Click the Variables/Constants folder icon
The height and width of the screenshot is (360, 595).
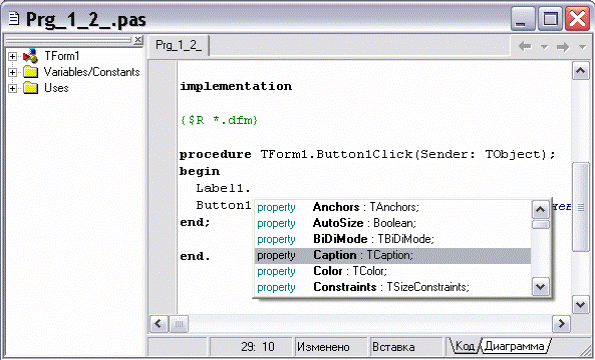point(31,72)
